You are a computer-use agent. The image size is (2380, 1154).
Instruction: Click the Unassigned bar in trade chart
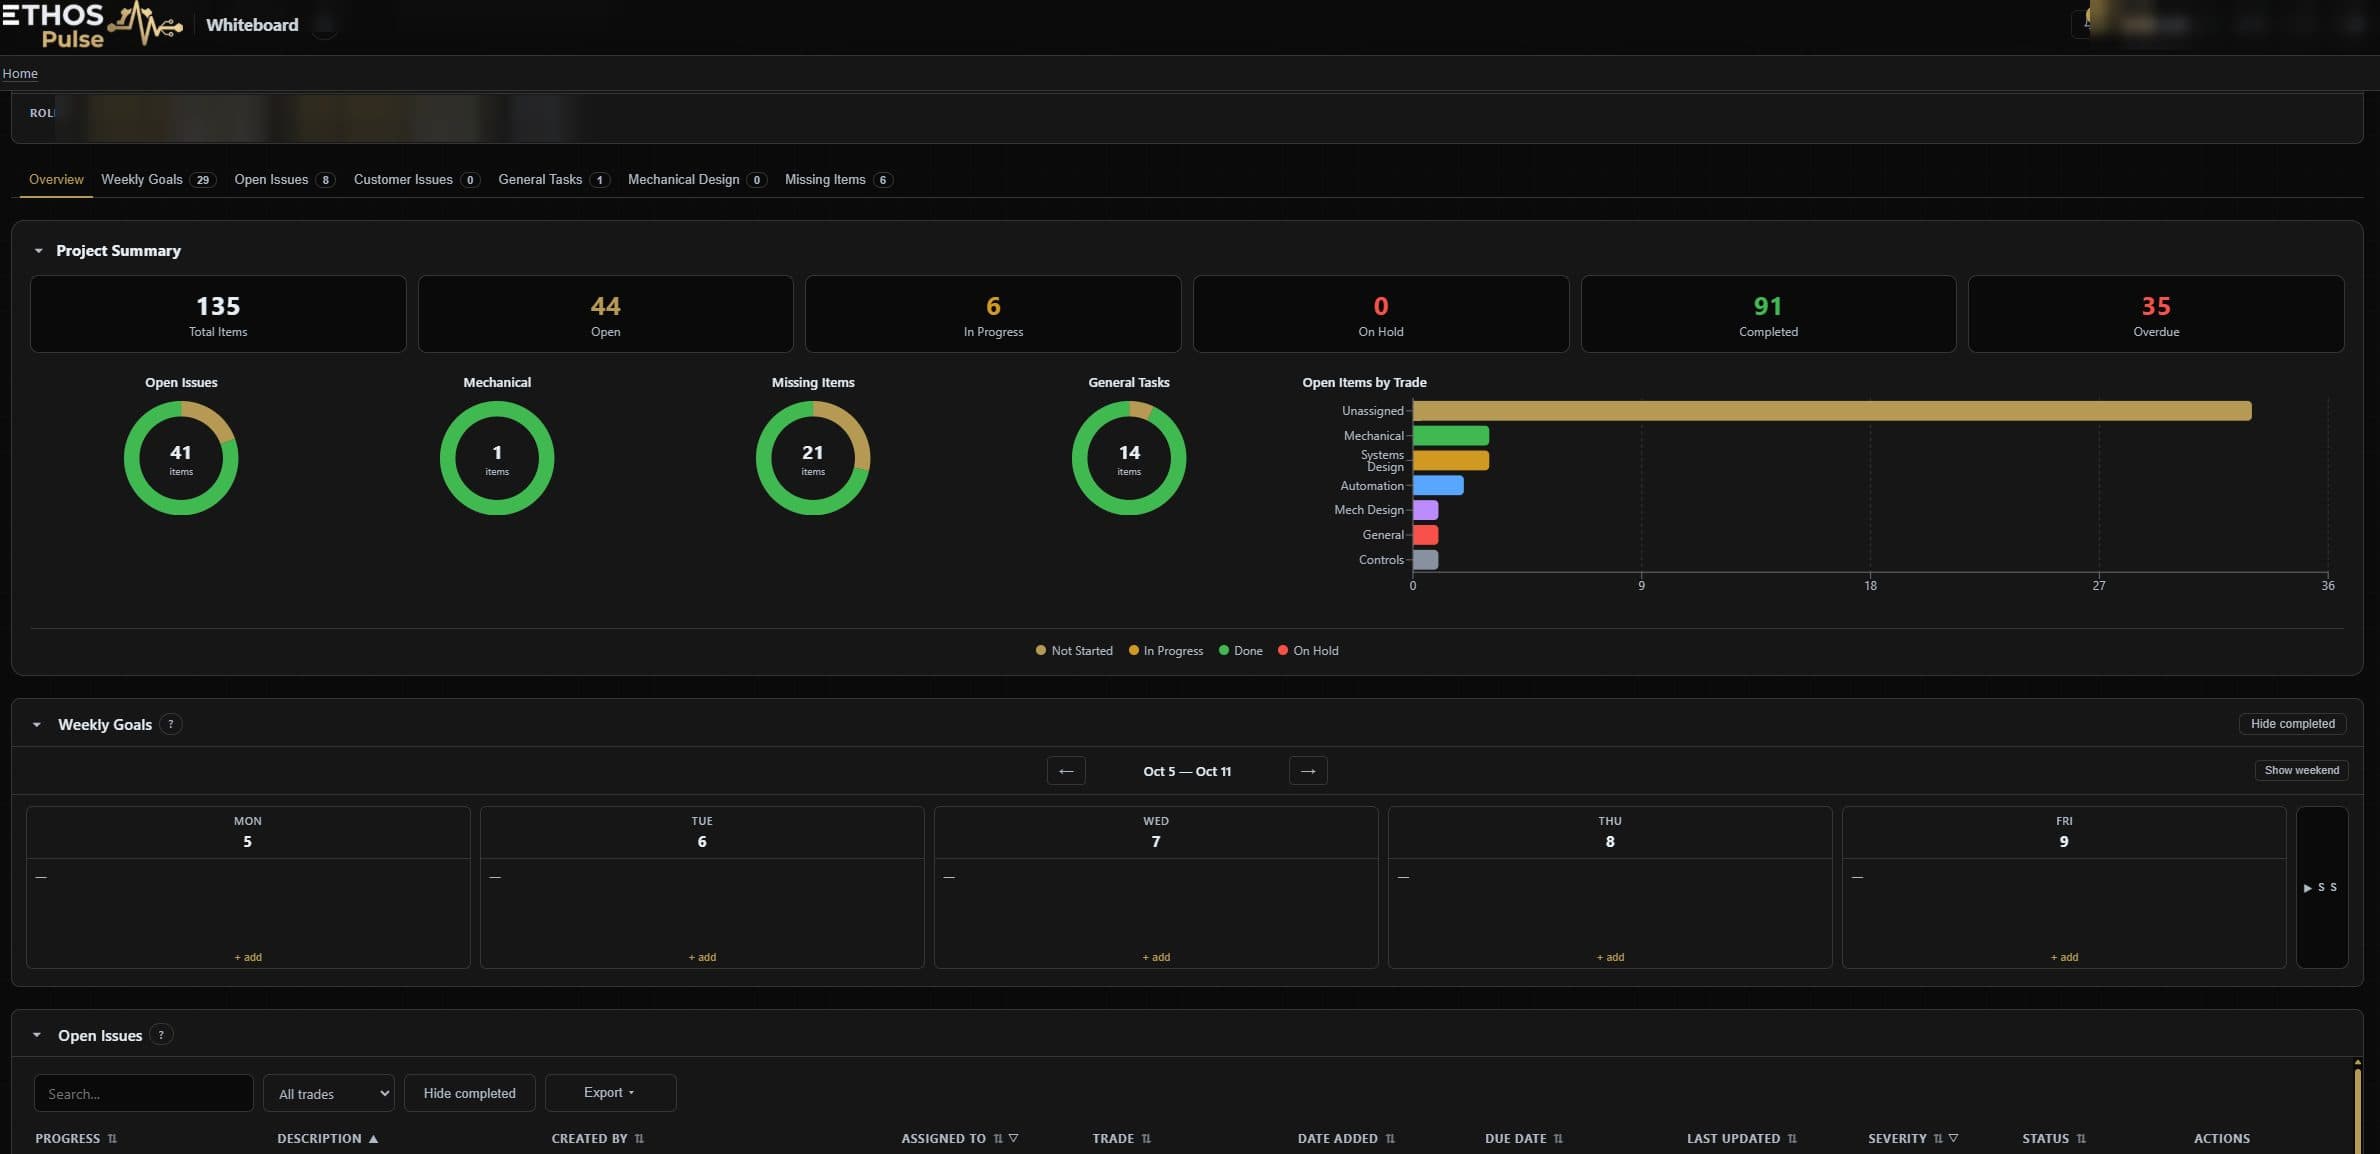[x=1832, y=411]
